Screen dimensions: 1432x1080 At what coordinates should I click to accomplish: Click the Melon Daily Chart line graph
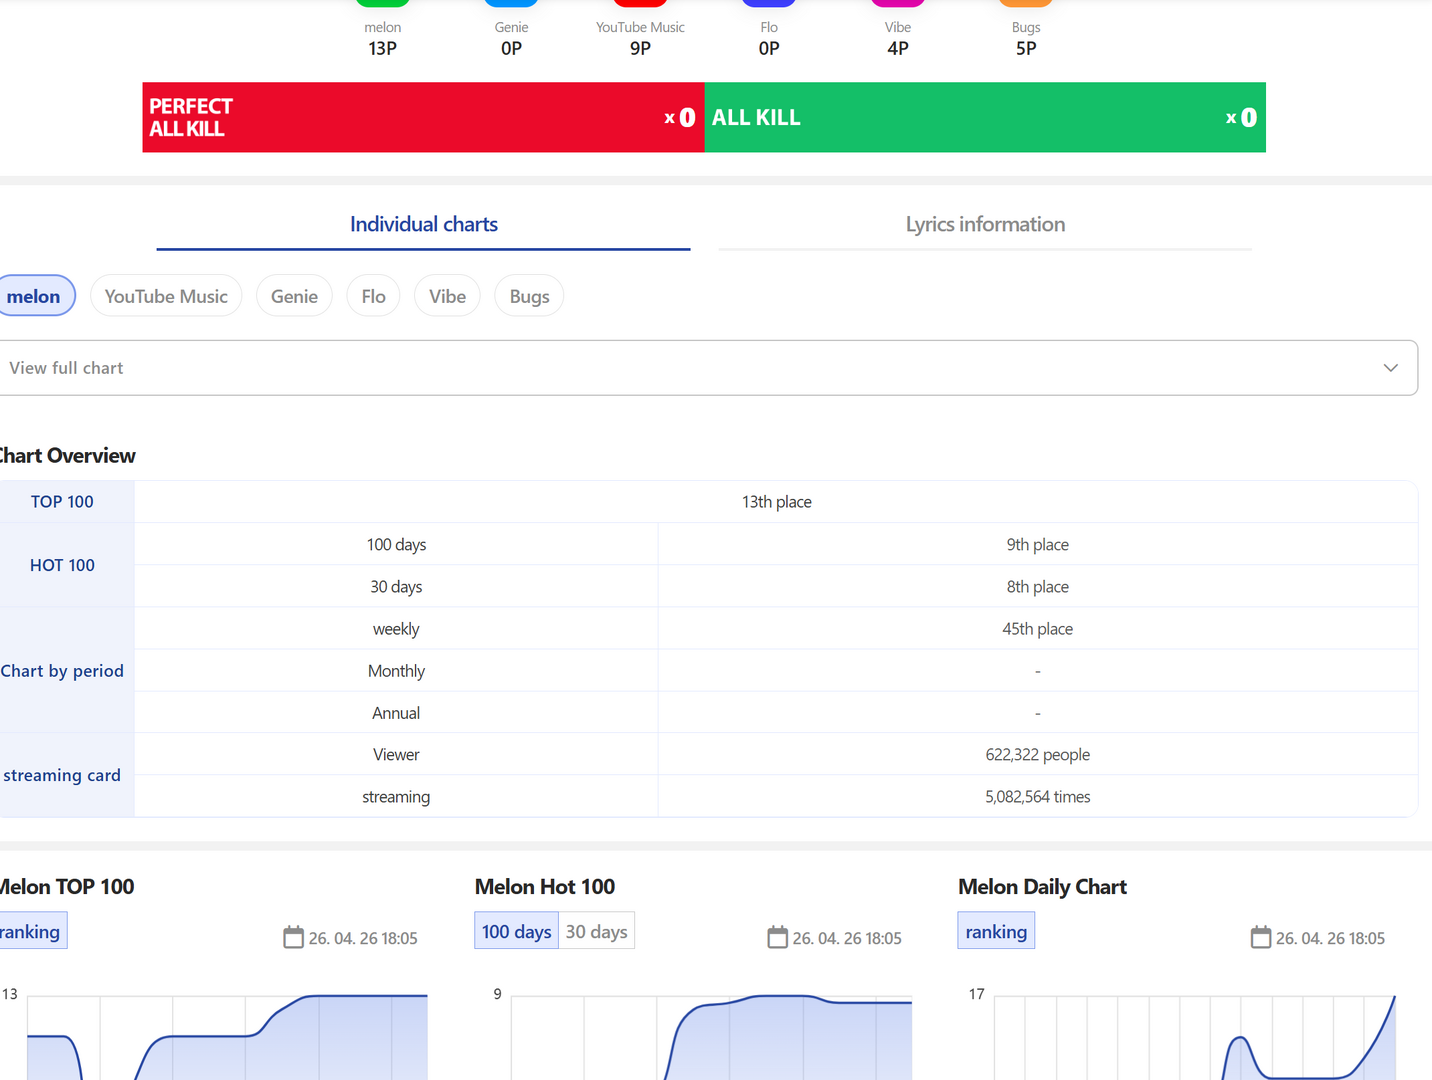coord(1195,1037)
